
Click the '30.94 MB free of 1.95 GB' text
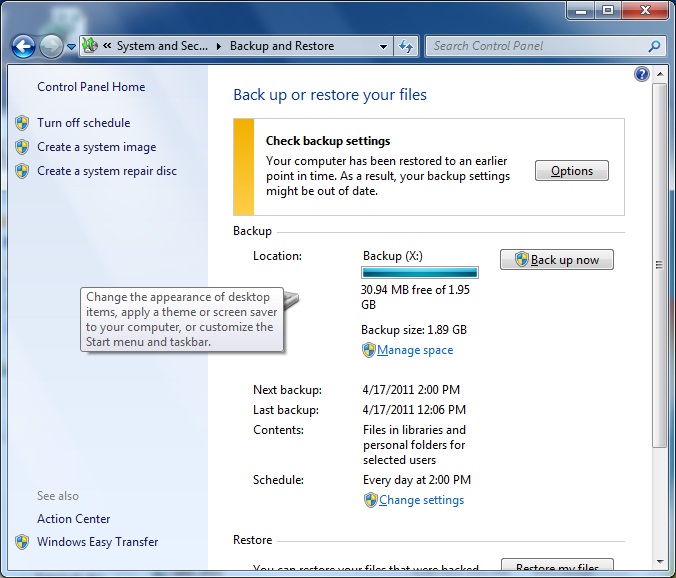tap(415, 297)
